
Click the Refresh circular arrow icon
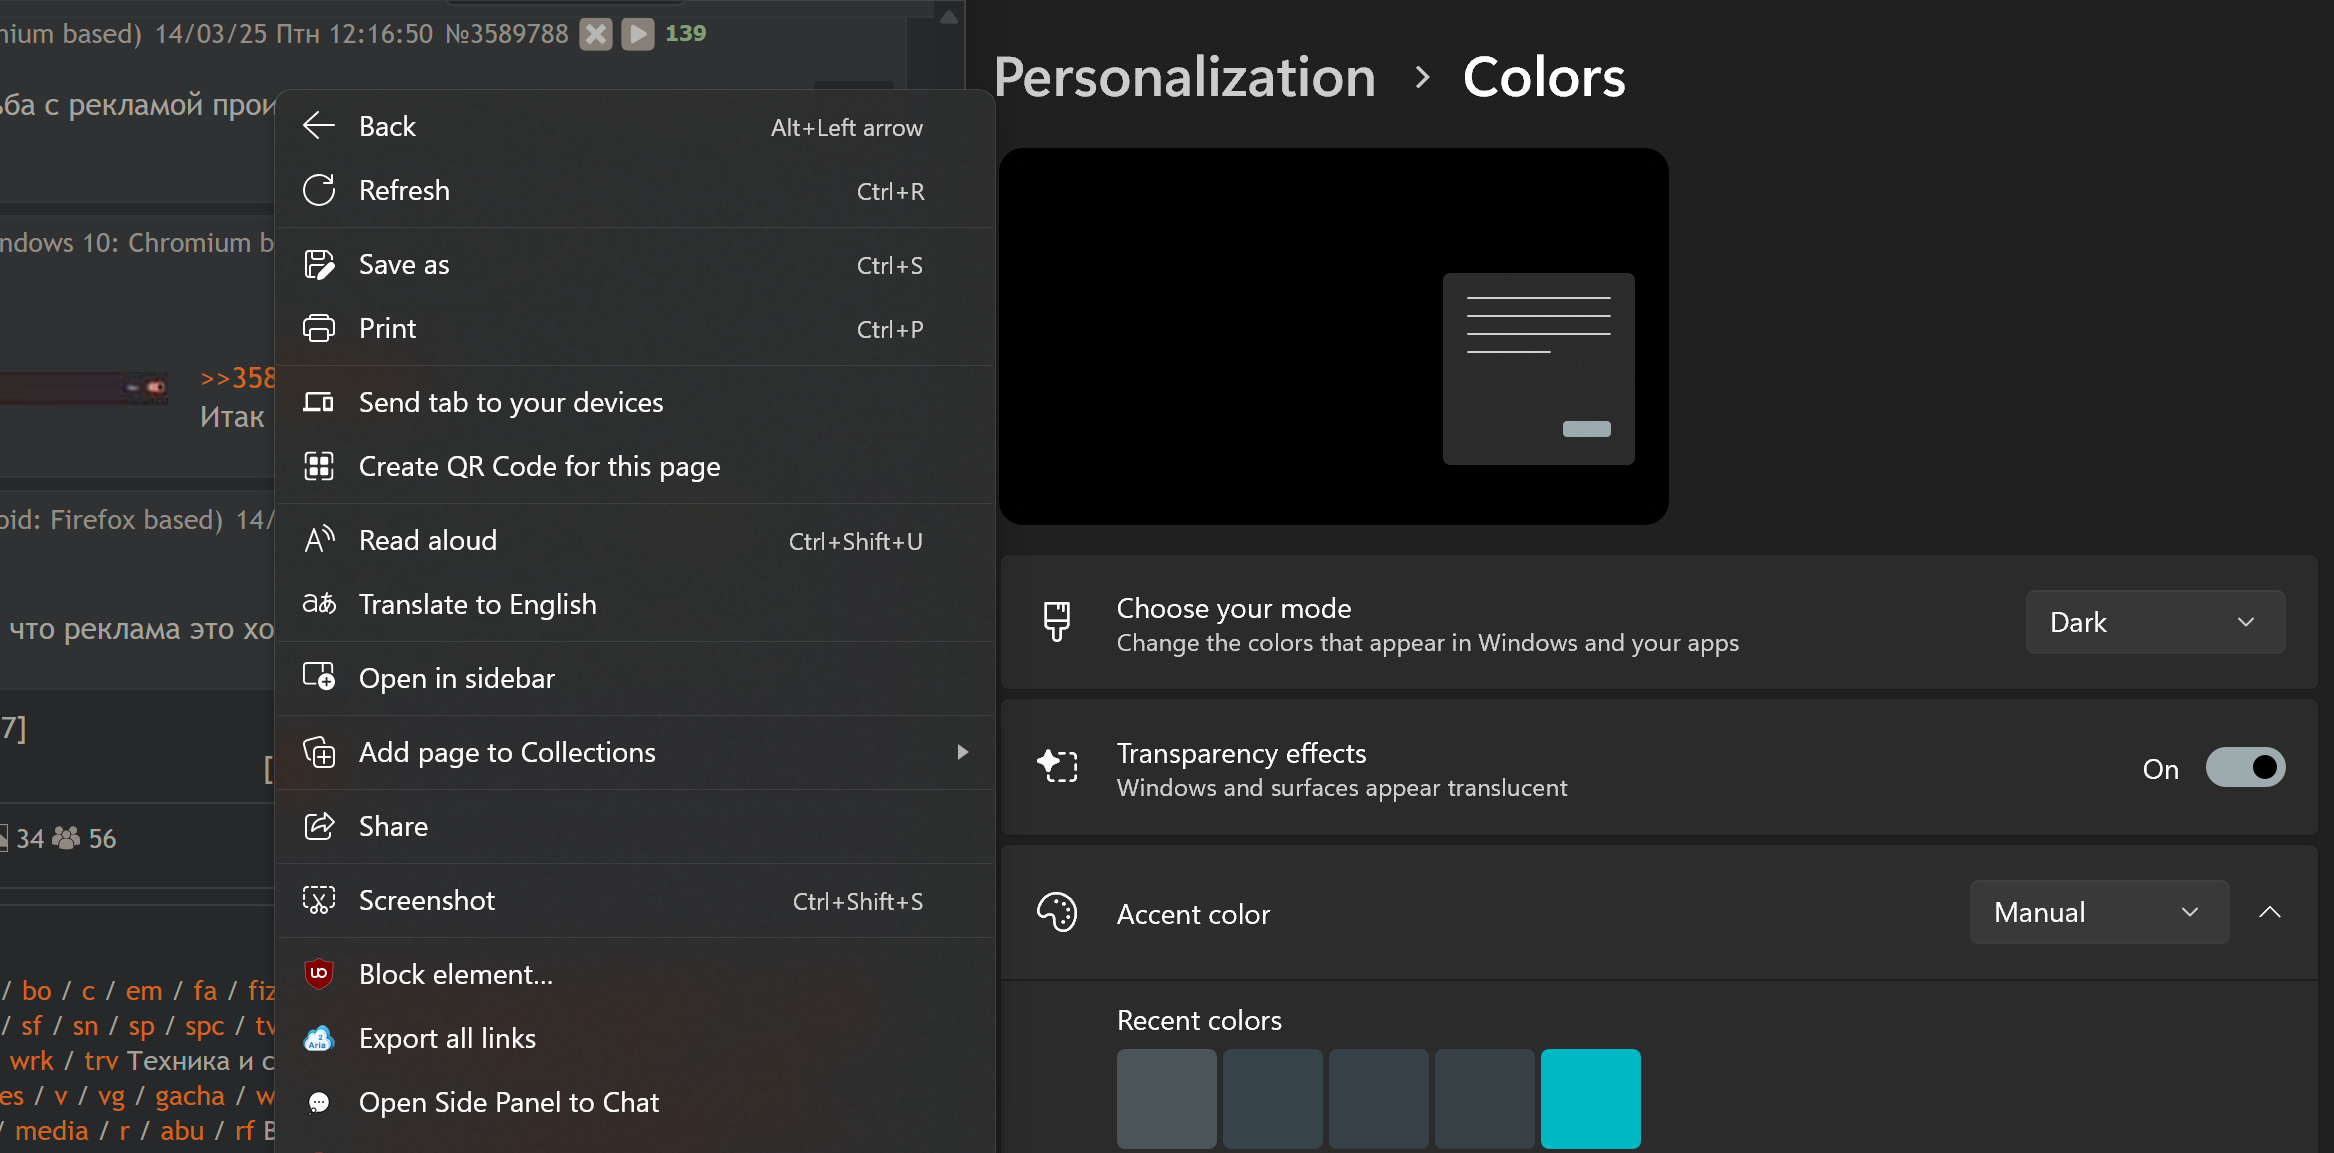tap(319, 190)
